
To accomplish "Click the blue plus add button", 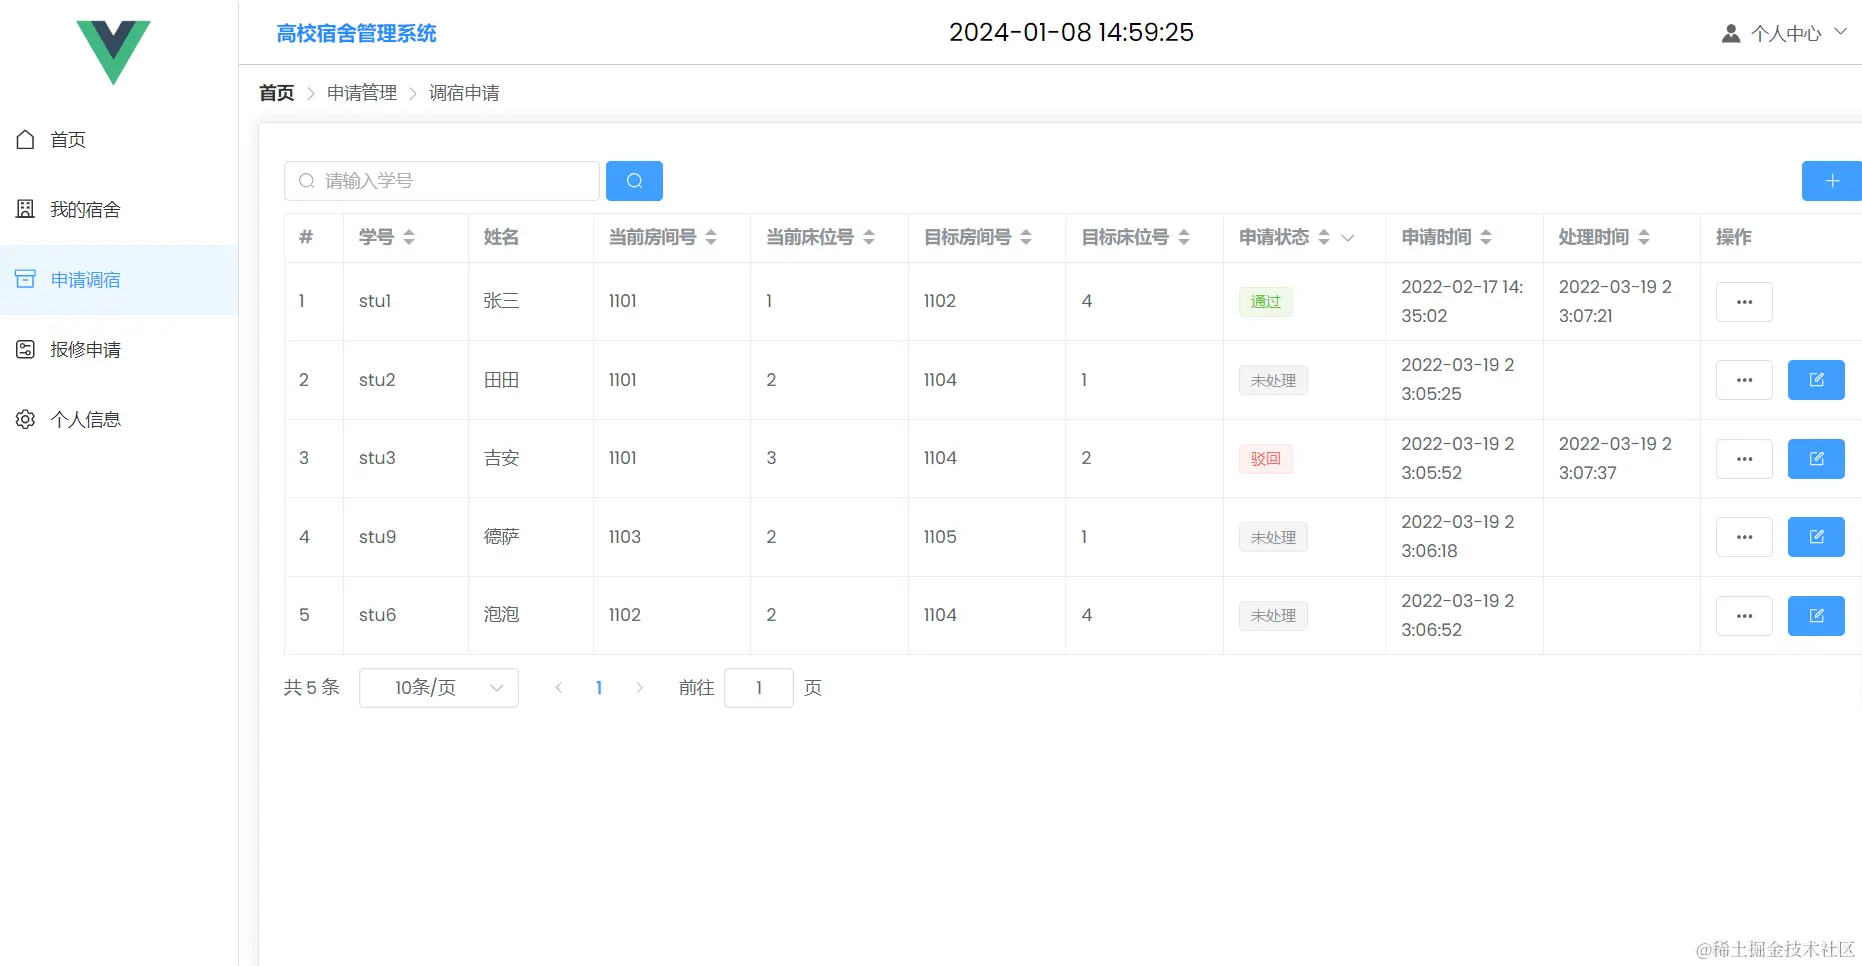I will point(1832,181).
